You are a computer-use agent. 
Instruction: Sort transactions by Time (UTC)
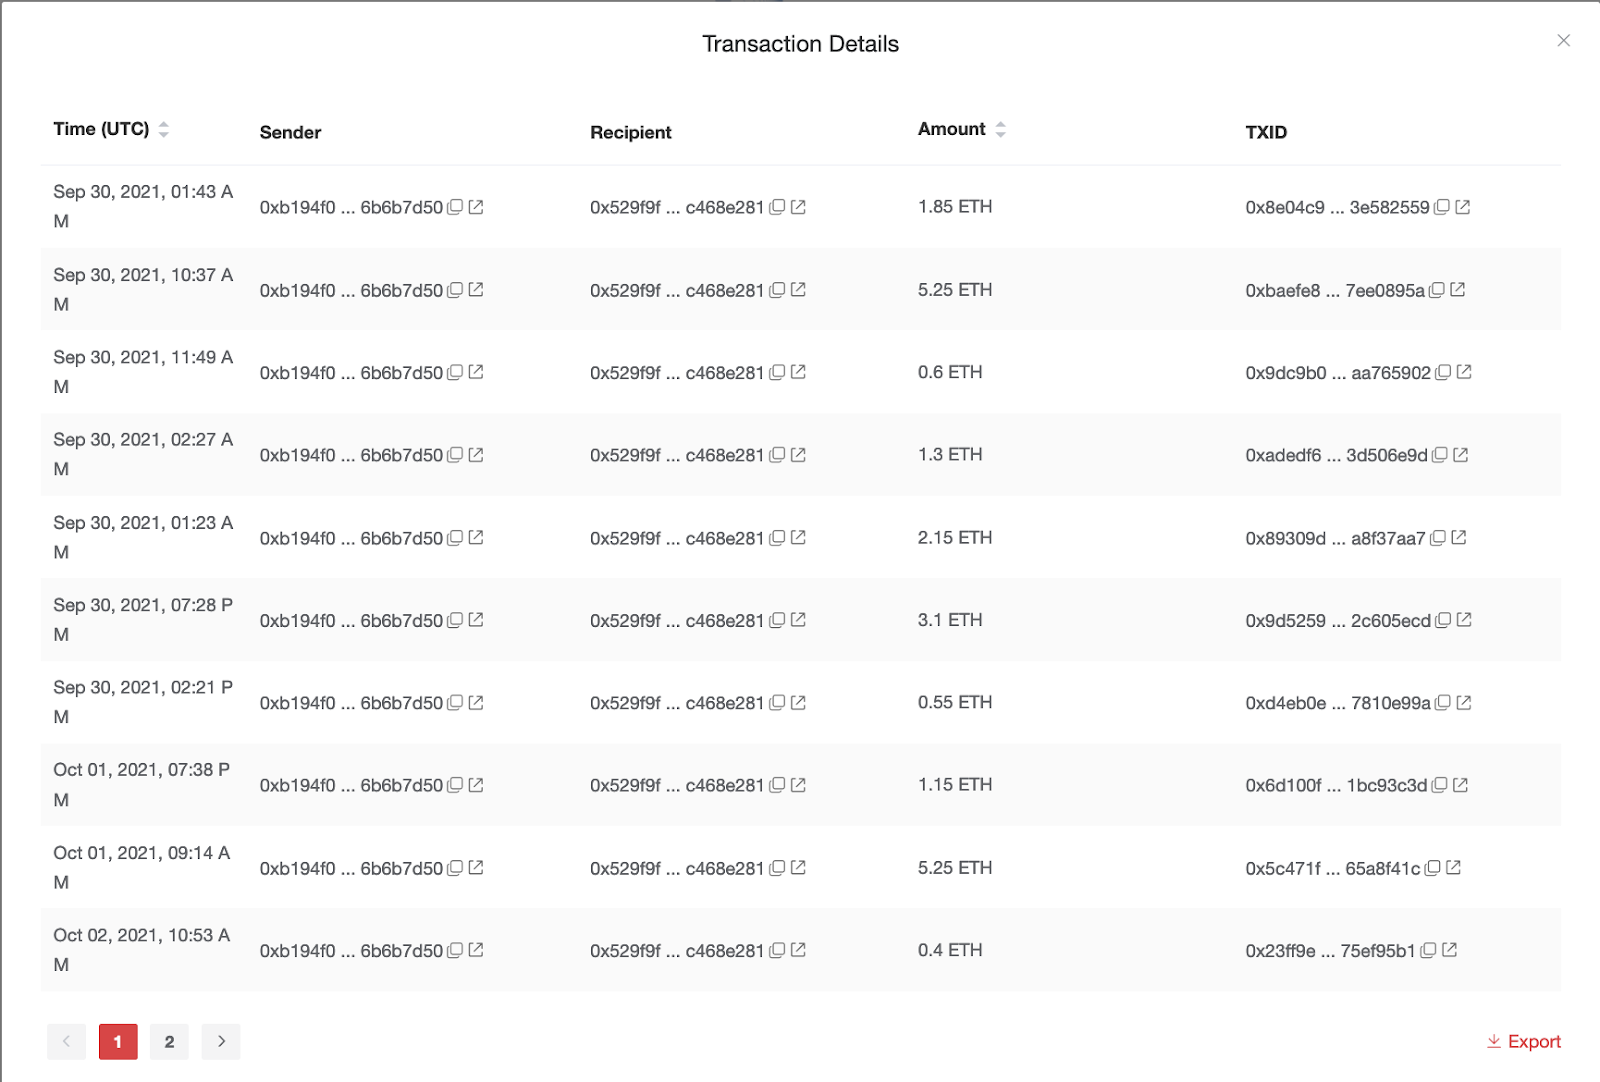coord(163,129)
